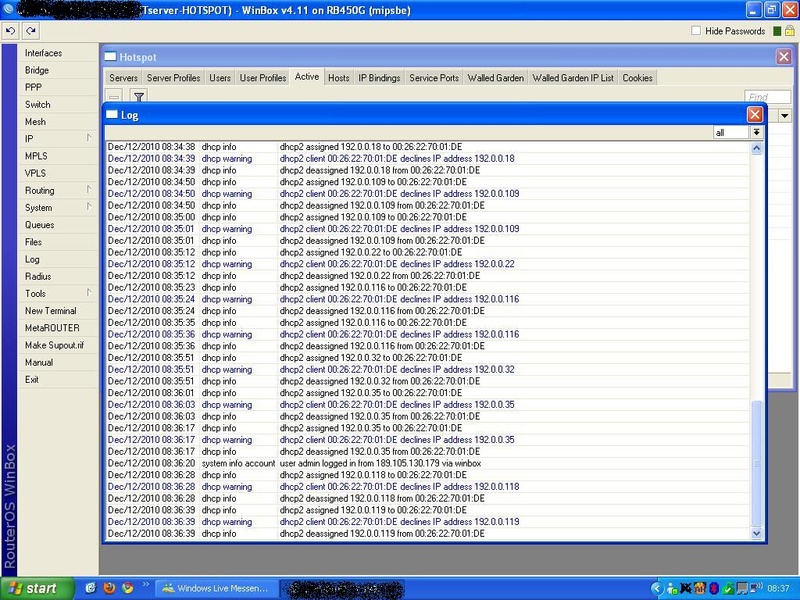800x600 pixels.
Task: Expand quick launch overflow chevron
Action: [x=145, y=585]
